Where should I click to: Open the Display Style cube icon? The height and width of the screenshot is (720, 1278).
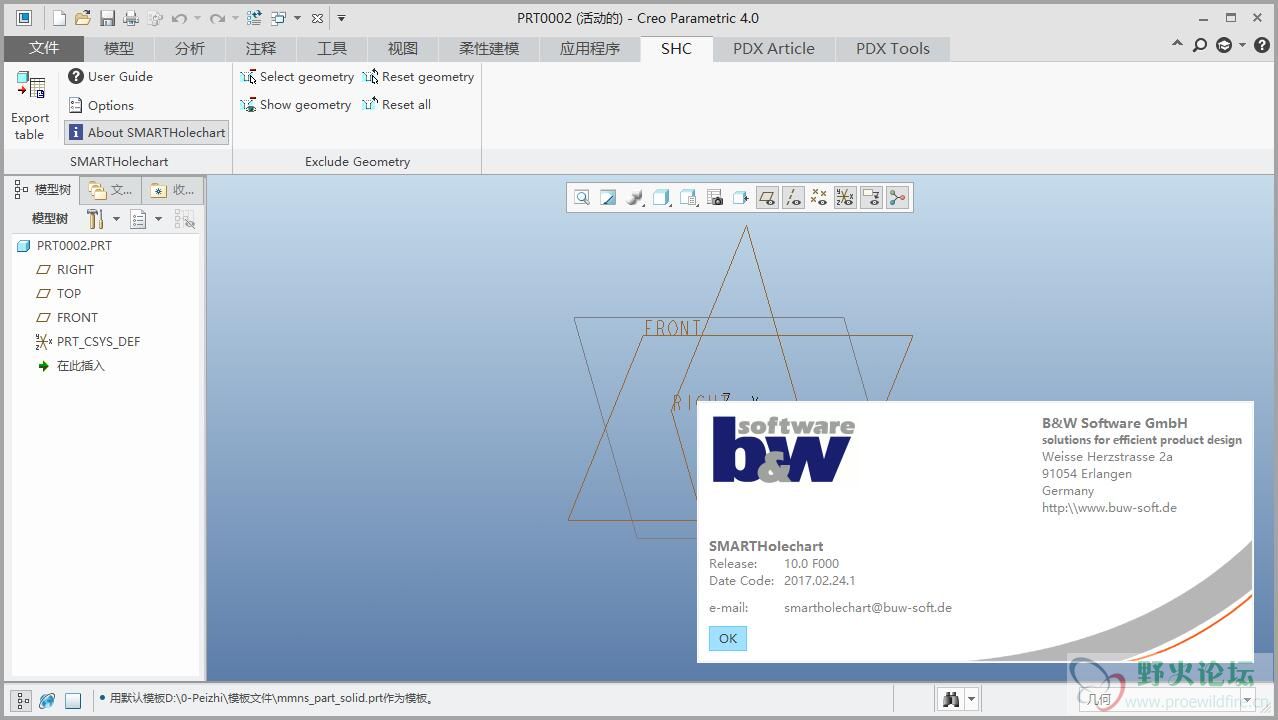point(661,198)
